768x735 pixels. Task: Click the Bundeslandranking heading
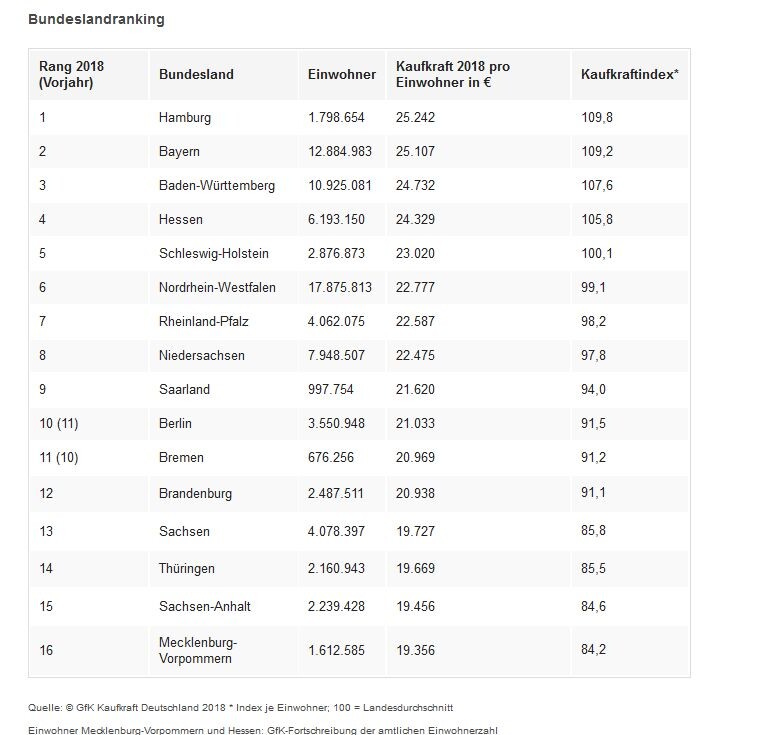[96, 20]
